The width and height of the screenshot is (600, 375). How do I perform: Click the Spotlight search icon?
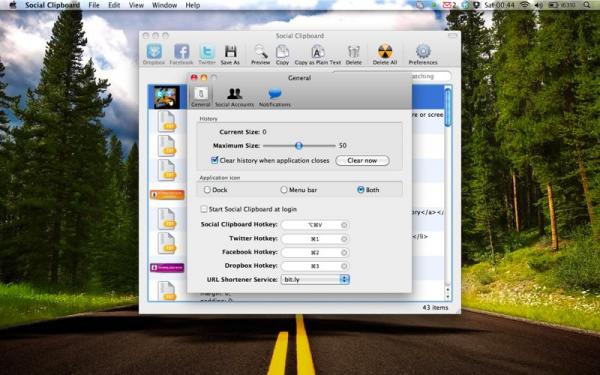pyautogui.click(x=587, y=5)
